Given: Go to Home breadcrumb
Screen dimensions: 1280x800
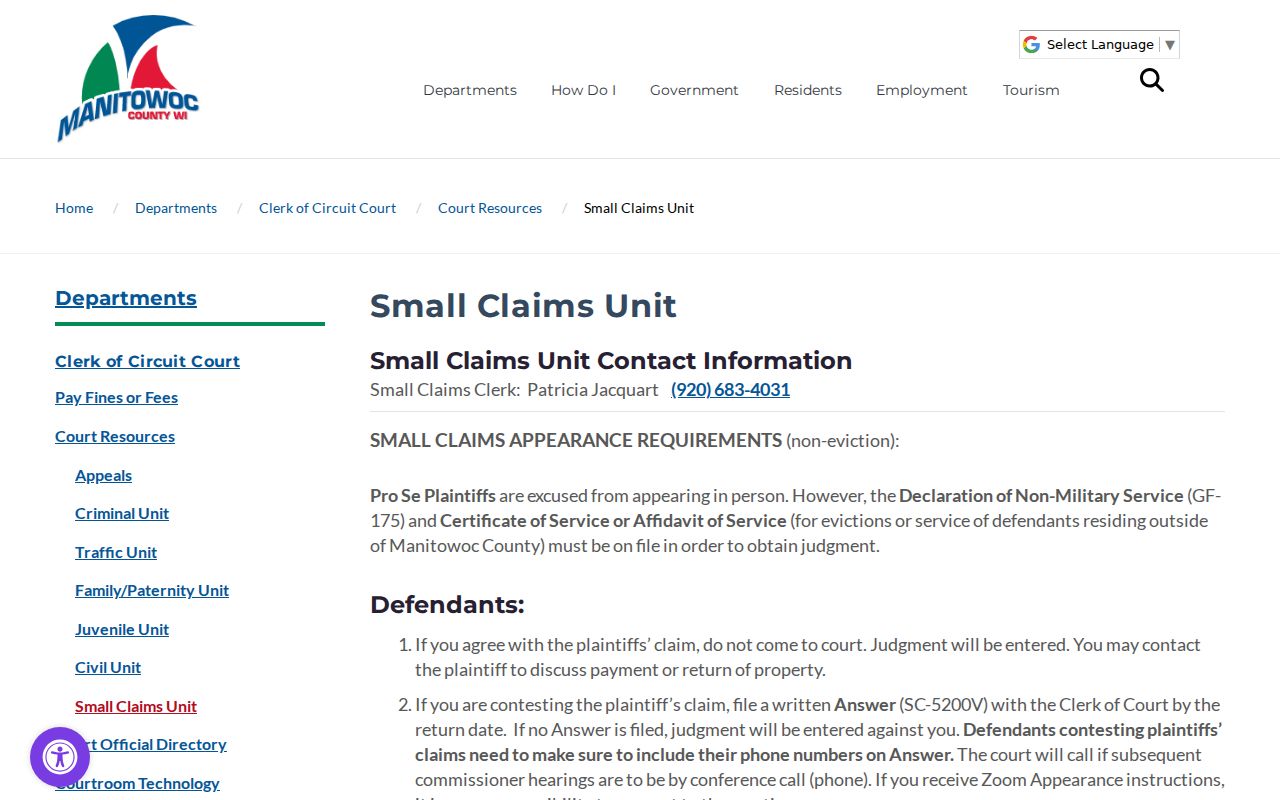Looking at the screenshot, I should click(74, 208).
